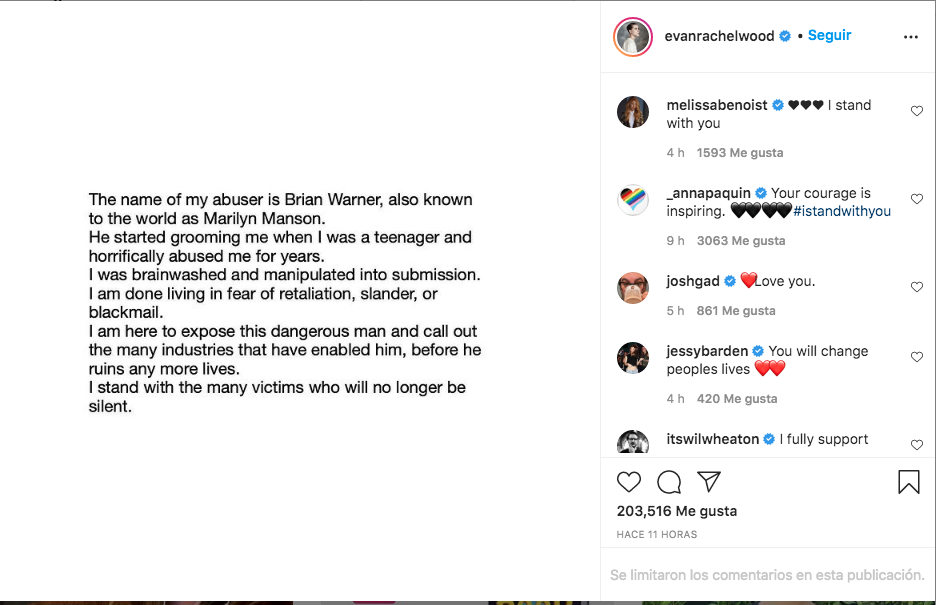Like jessybarden's comment

[916, 357]
